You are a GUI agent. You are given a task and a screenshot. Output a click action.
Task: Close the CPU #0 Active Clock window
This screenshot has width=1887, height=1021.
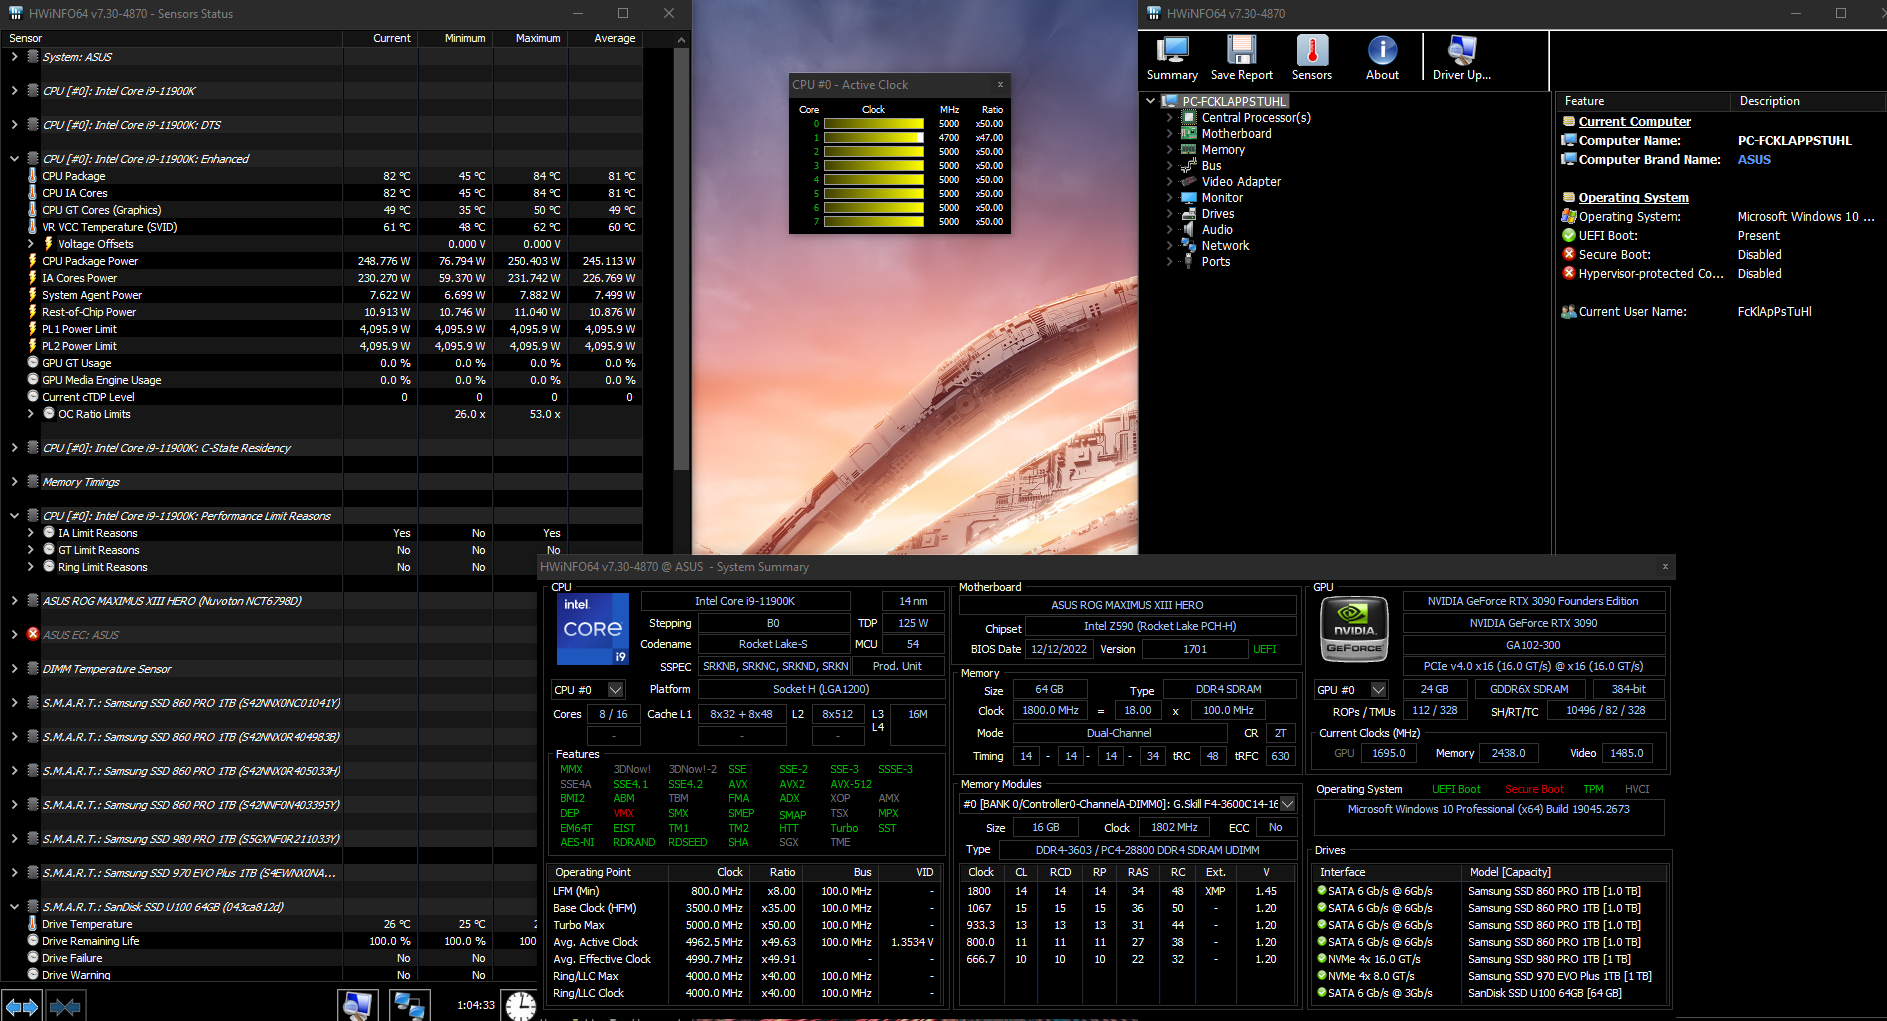click(1000, 84)
